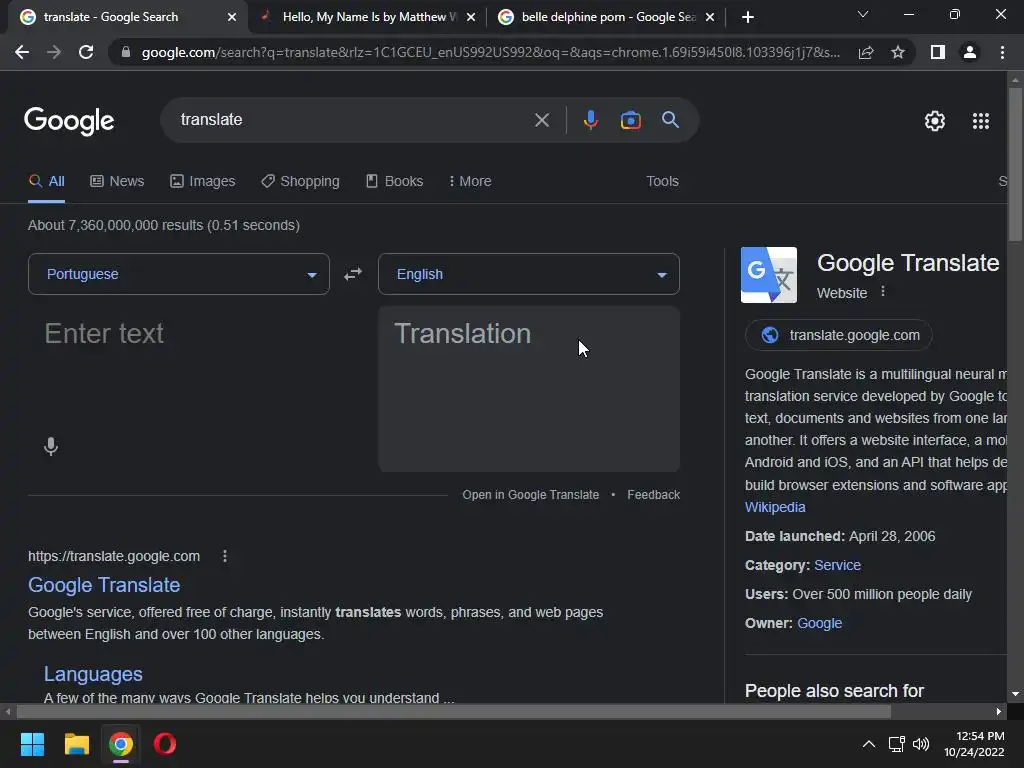
Task: Open the Google apps grid
Action: pyautogui.click(x=981, y=121)
